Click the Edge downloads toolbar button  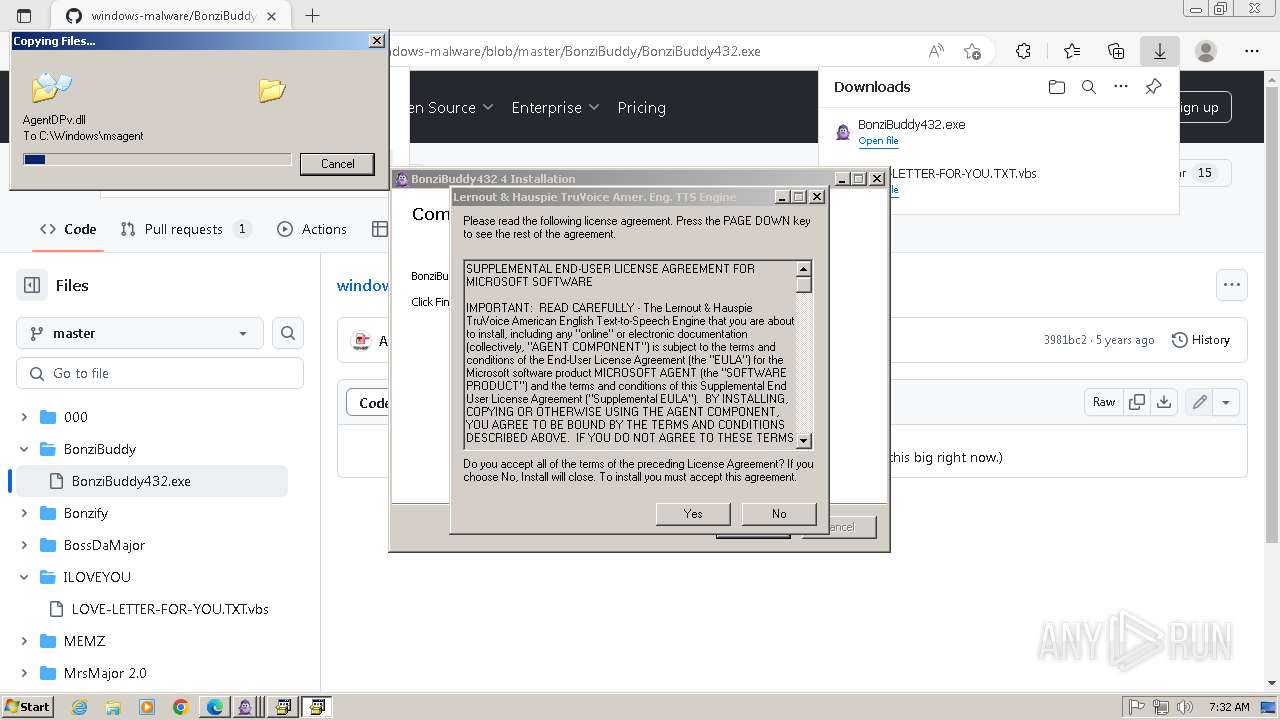1160,51
